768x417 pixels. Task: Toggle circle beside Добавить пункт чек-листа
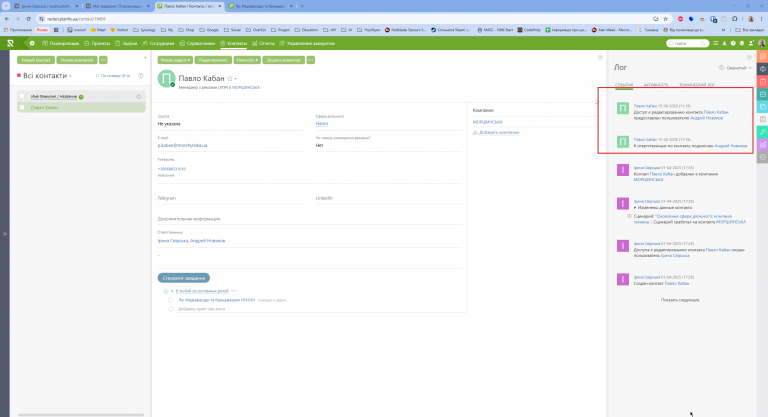point(171,309)
